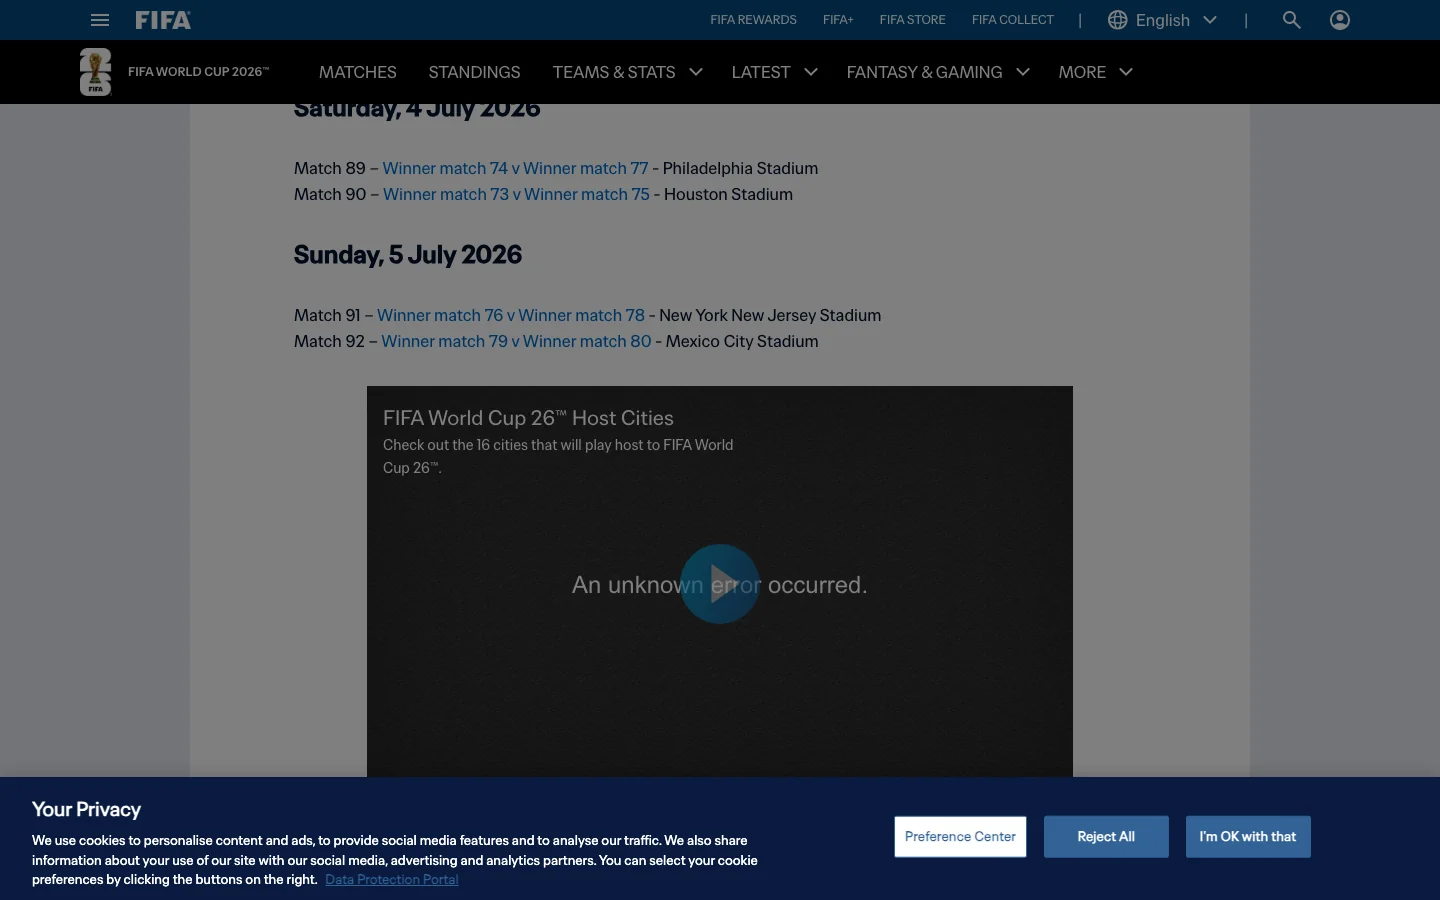Click the globe language icon
Image resolution: width=1440 pixels, height=900 pixels.
(x=1118, y=20)
